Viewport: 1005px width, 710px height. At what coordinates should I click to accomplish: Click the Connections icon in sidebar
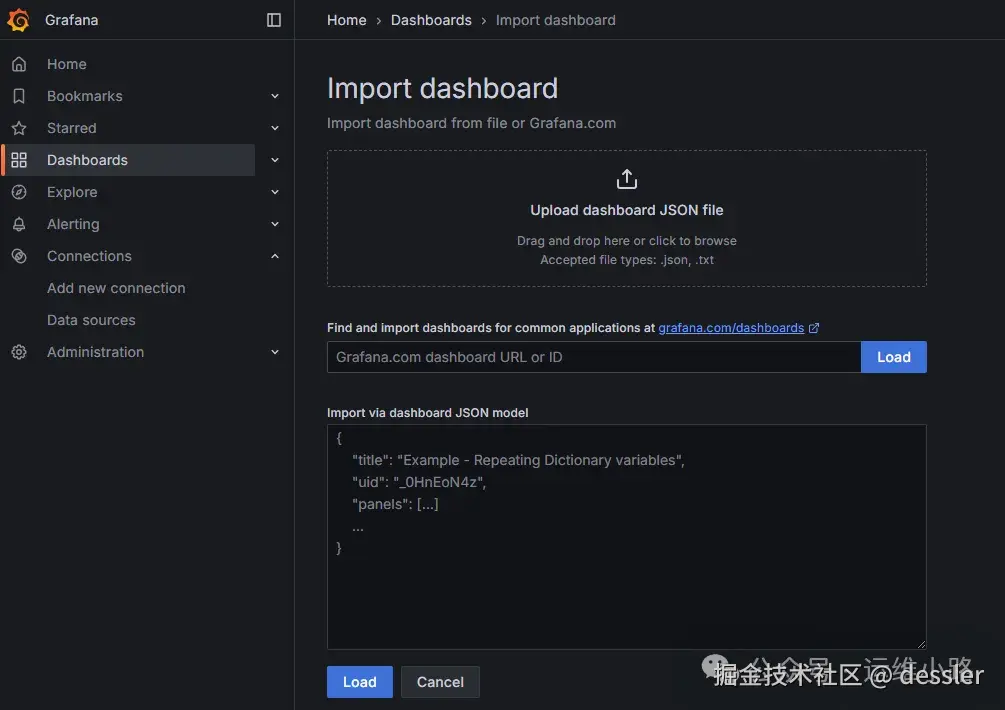pos(19,256)
